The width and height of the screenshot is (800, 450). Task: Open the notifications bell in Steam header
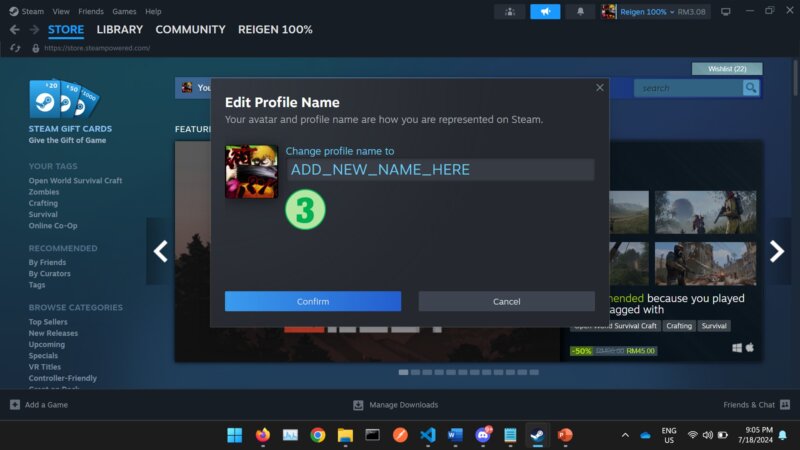pos(580,11)
